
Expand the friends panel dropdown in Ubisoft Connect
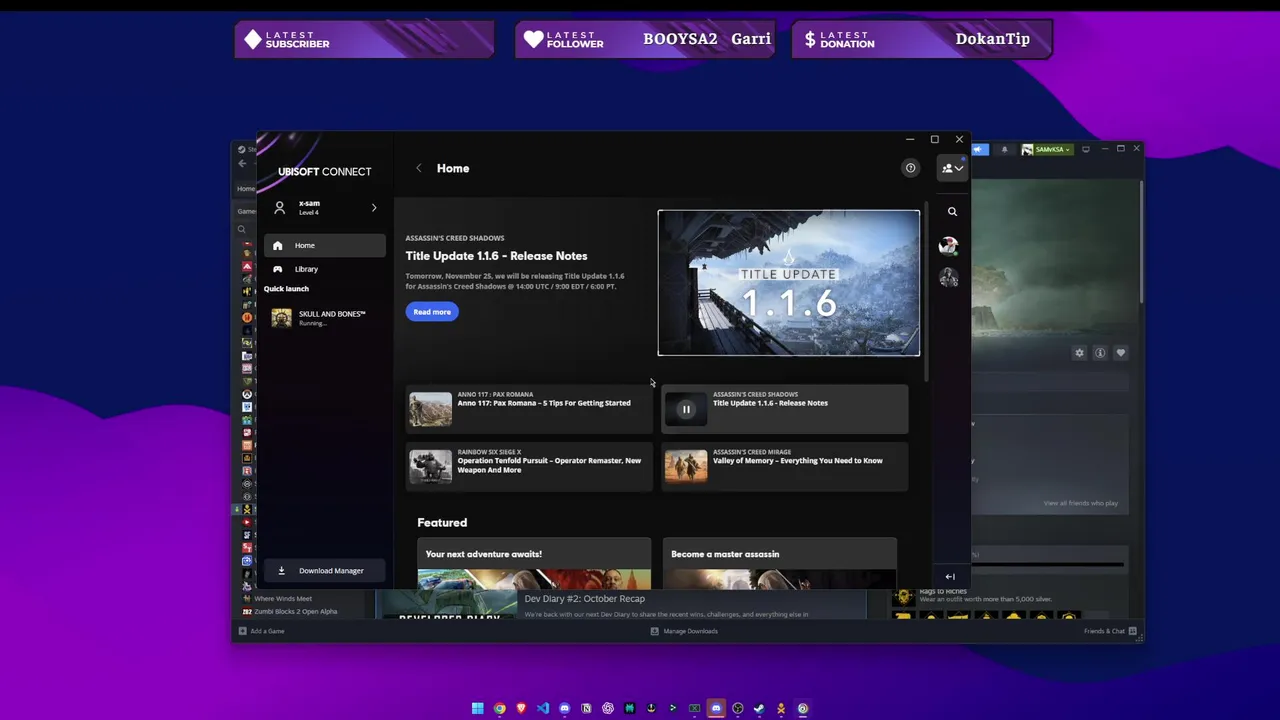(952, 168)
